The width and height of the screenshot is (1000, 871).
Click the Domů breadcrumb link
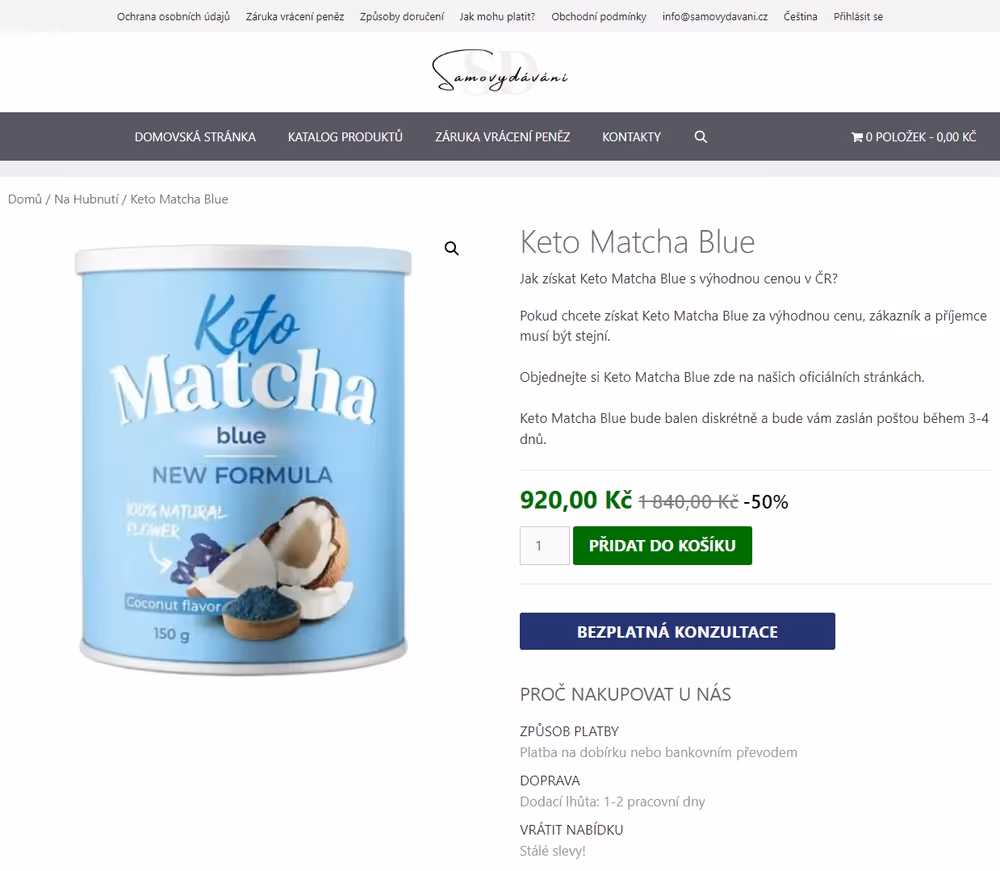coord(25,199)
